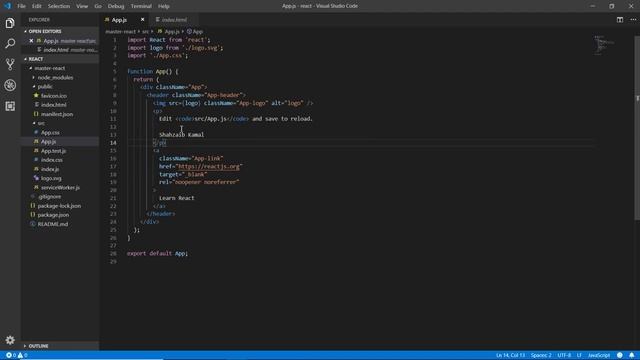The image size is (640, 360).
Task: Open App.css in the explorer
Action: pos(50,133)
